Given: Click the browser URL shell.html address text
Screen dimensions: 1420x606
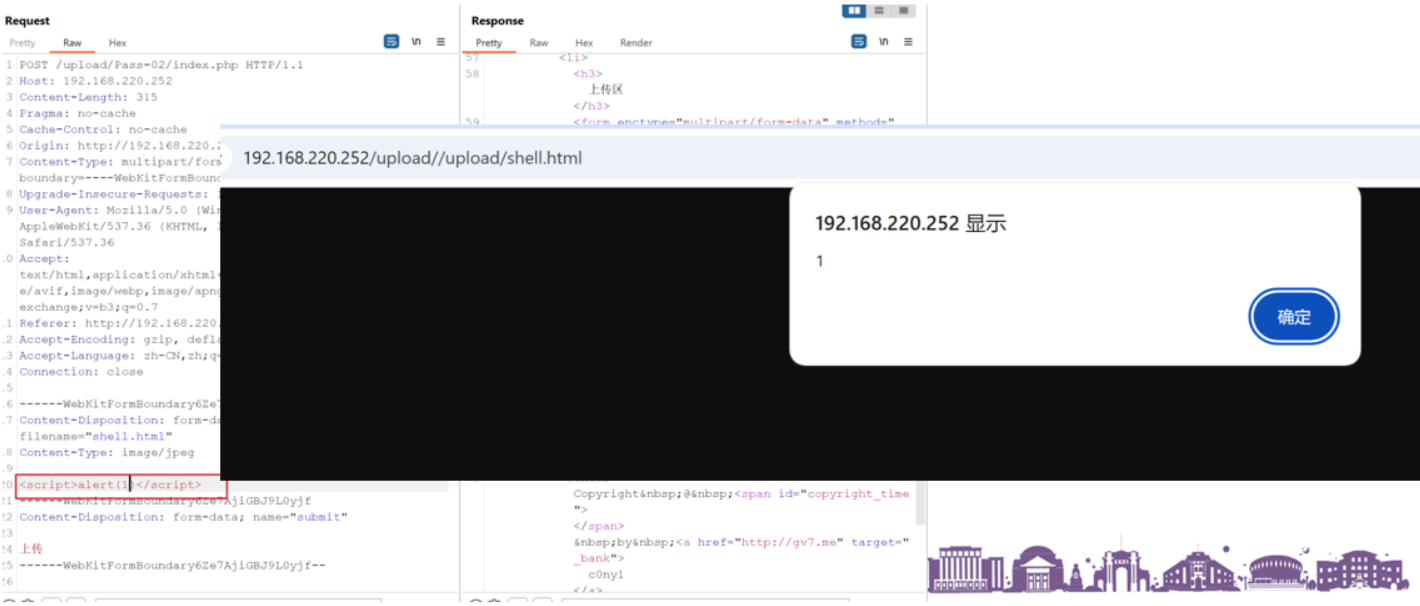Looking at the screenshot, I should click(x=412, y=158).
